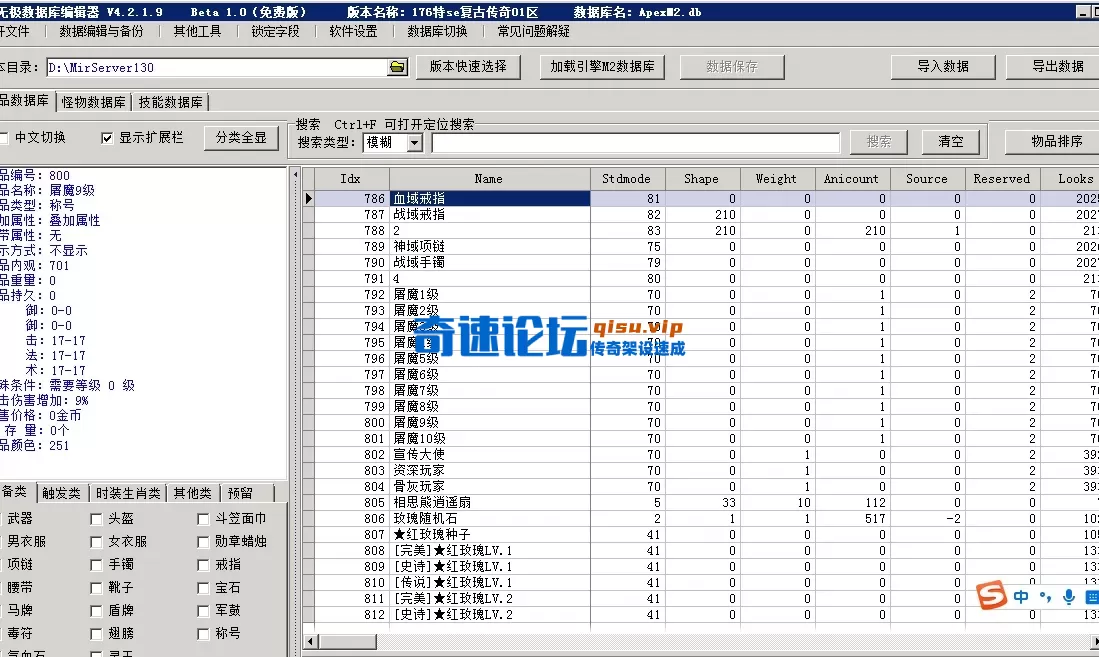Screen dimensions: 1099x657
Task: Check the 斗笠面巾 category checkbox
Action: [203, 519]
